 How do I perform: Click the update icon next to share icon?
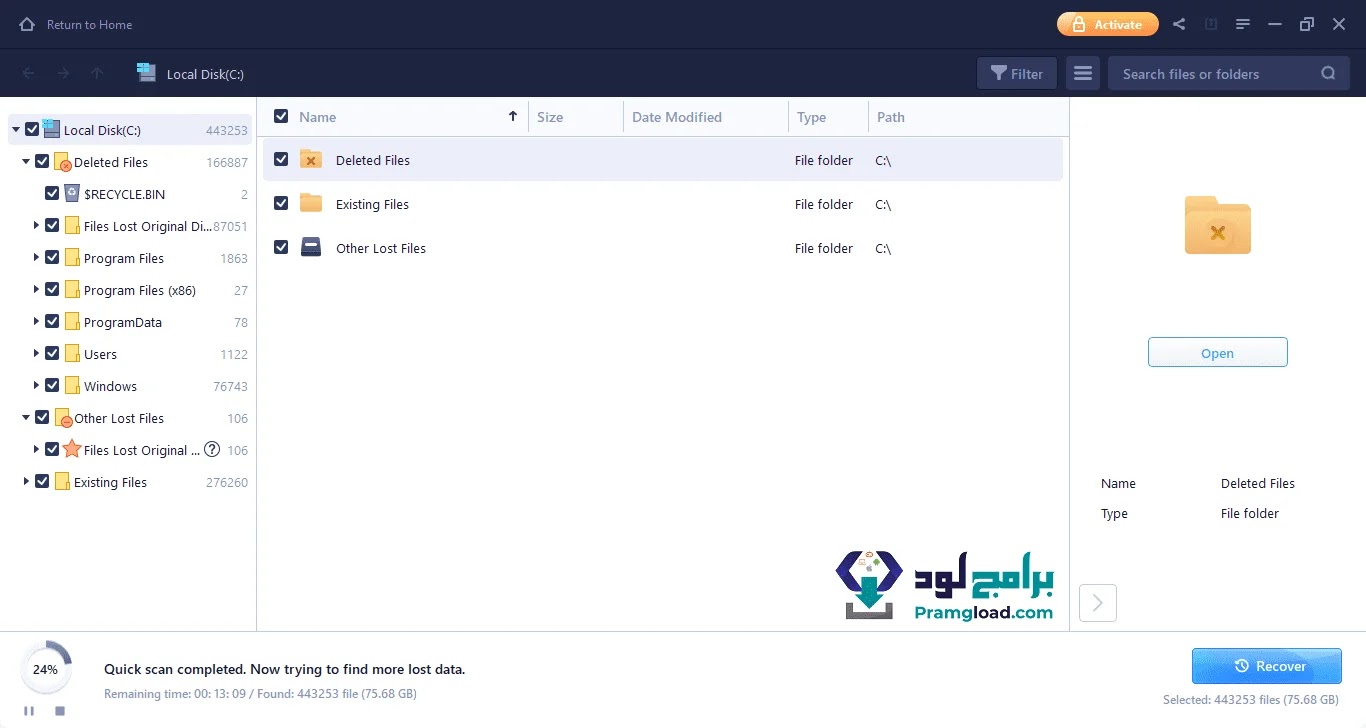coord(1210,24)
